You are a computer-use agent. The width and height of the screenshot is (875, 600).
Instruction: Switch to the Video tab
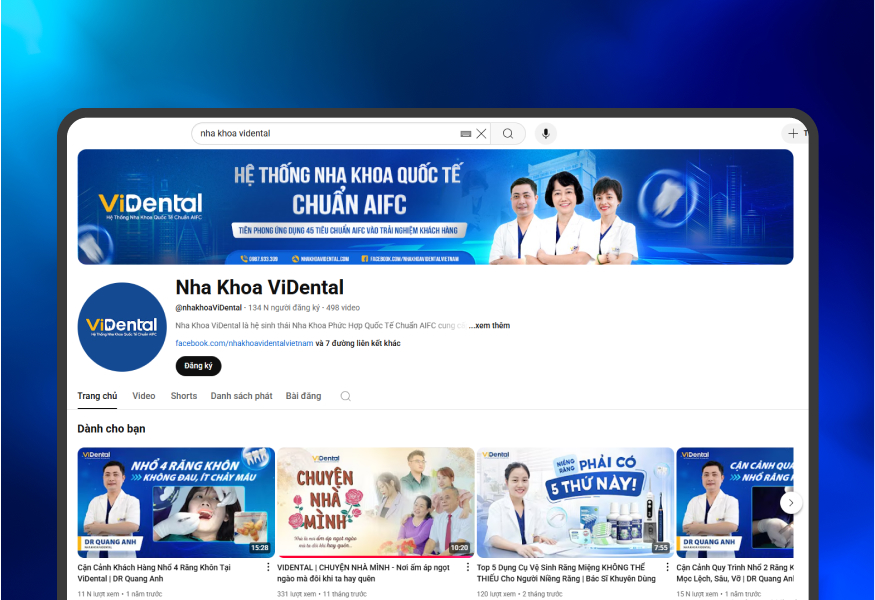click(144, 396)
